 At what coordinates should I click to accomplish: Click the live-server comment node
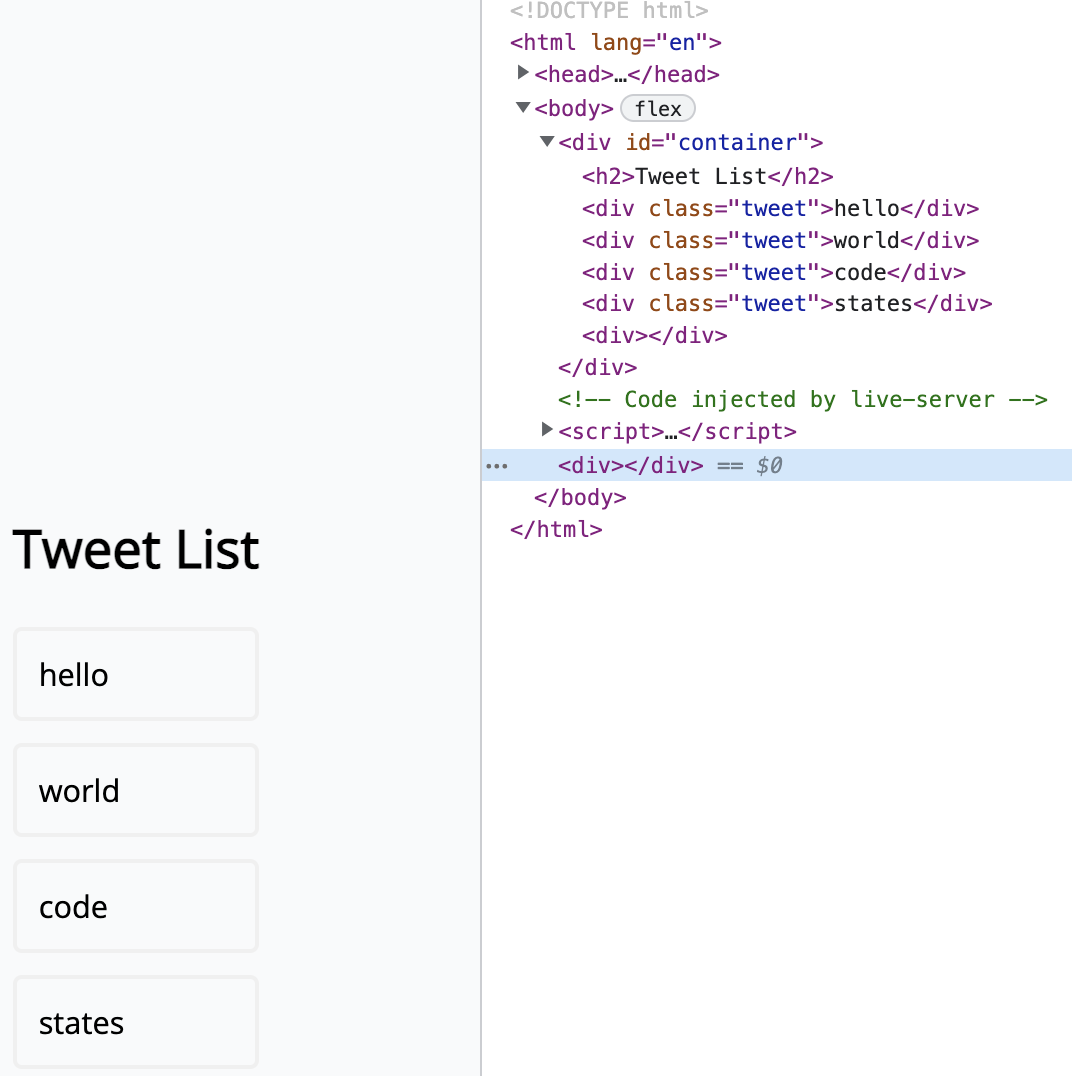point(802,400)
